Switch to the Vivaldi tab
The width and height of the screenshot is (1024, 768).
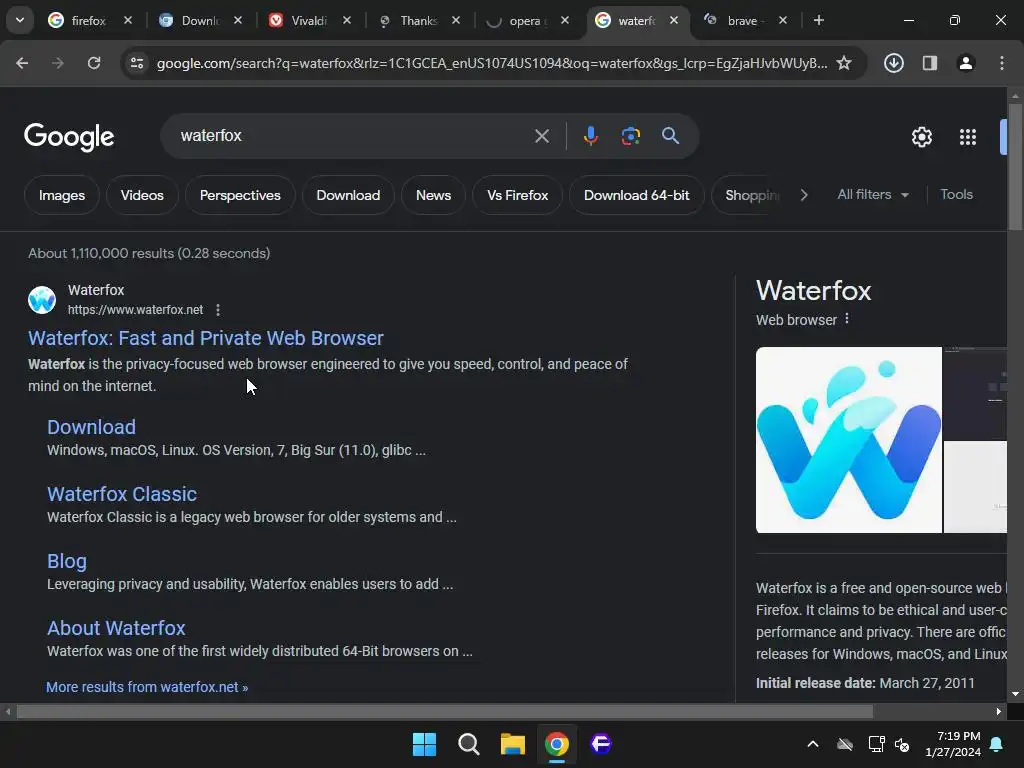point(309,21)
